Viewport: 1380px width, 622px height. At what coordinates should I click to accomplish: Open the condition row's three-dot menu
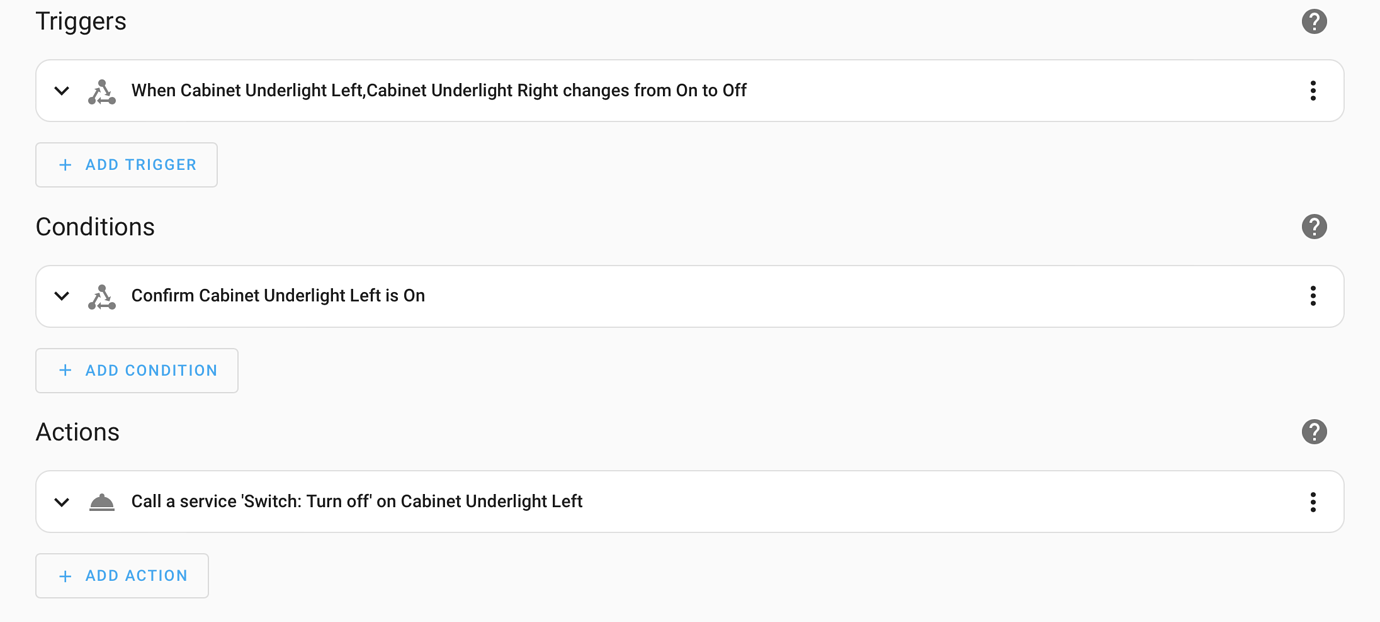1313,296
